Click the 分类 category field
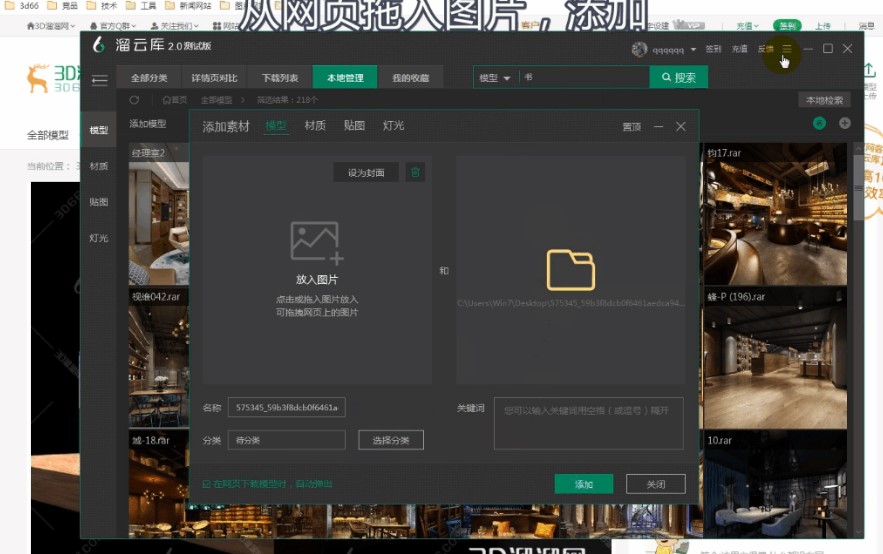Viewport: 883px width, 554px height. point(287,440)
